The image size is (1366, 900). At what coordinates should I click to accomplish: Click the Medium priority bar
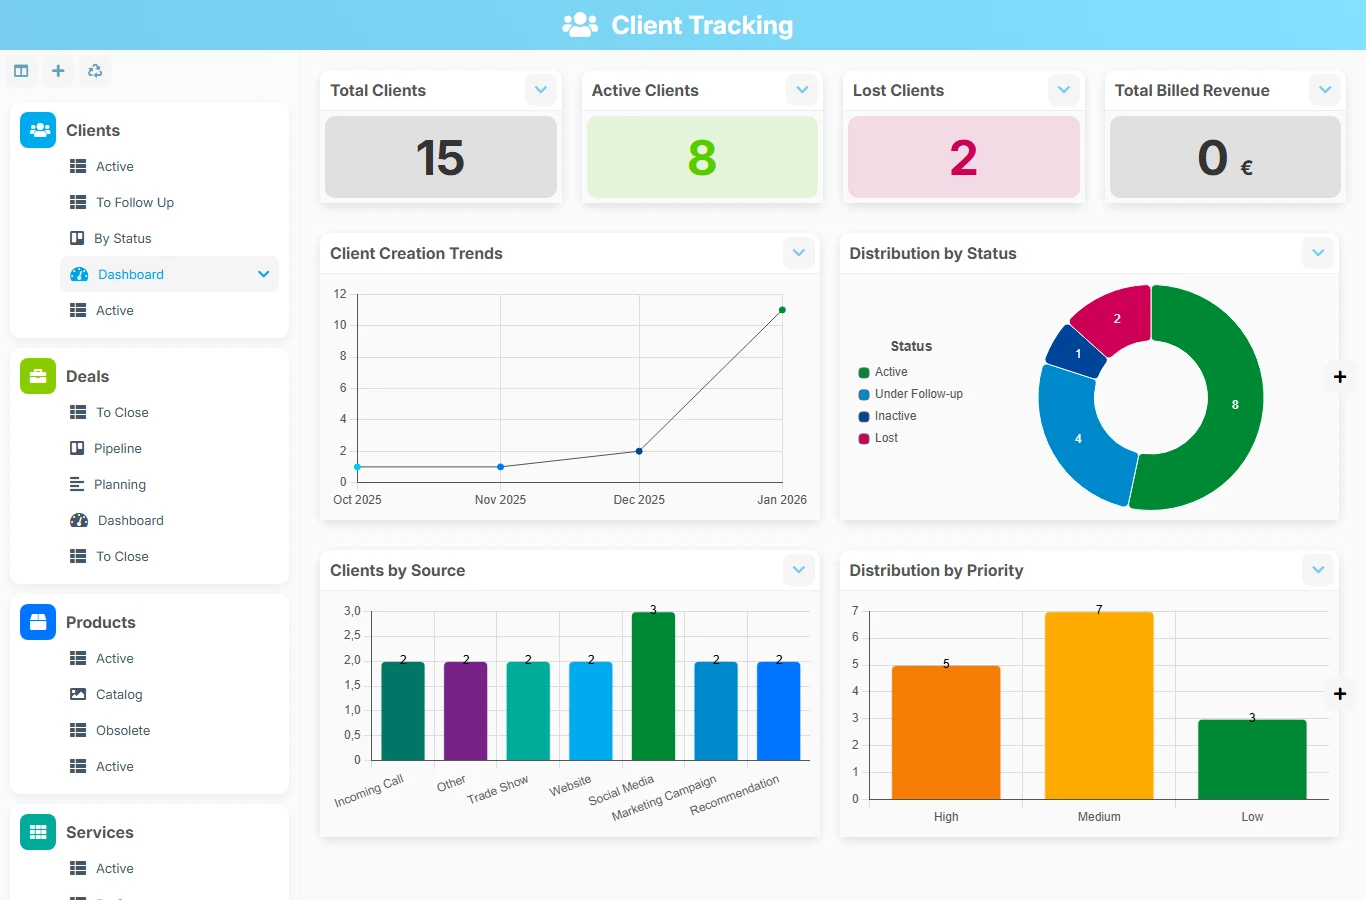(x=1099, y=705)
